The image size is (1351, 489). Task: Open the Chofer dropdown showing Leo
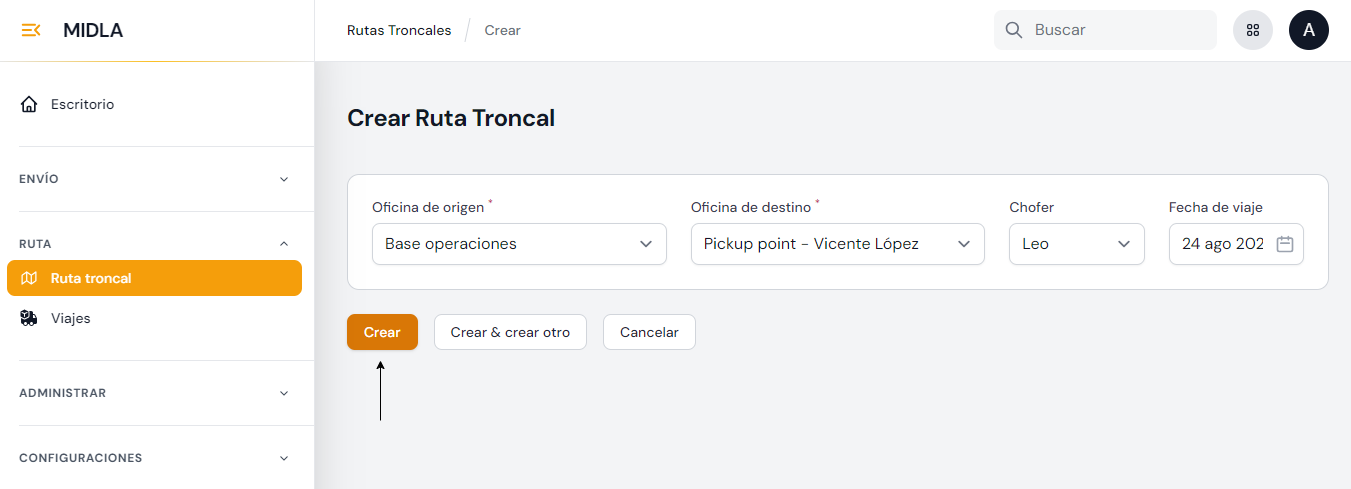click(1076, 244)
